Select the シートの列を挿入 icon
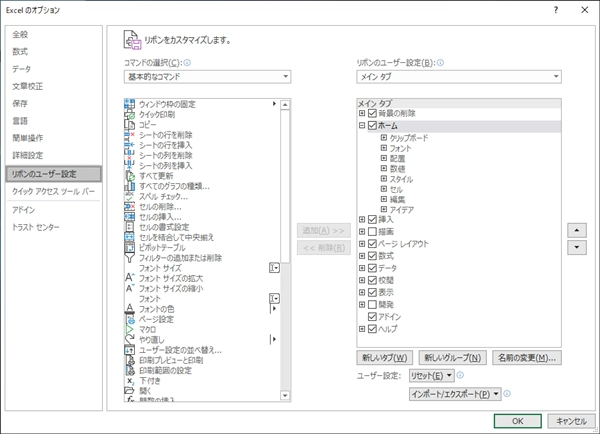 (130, 165)
